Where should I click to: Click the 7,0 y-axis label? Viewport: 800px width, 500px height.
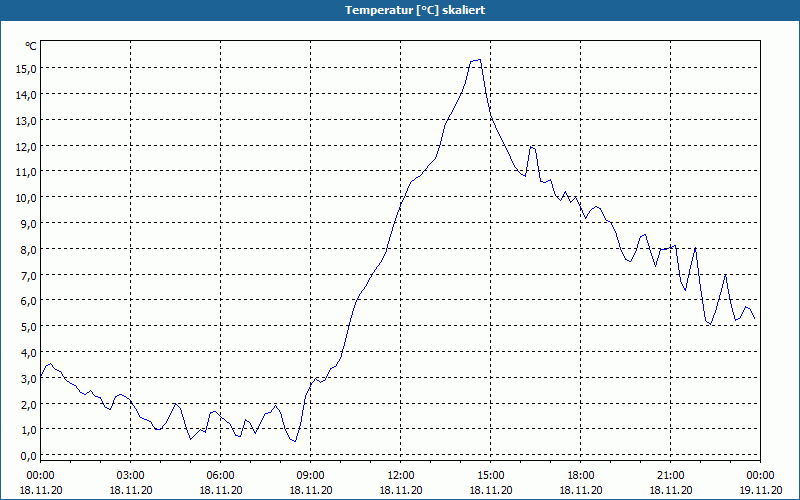(28, 275)
